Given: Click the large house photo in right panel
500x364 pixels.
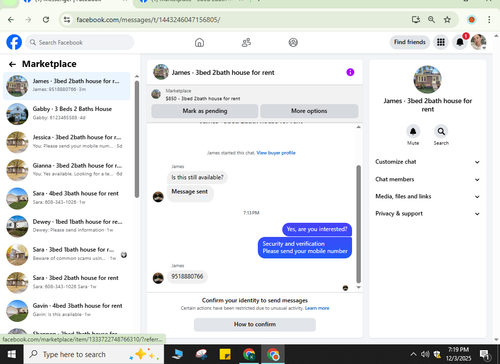Looking at the screenshot, I should coord(427,79).
